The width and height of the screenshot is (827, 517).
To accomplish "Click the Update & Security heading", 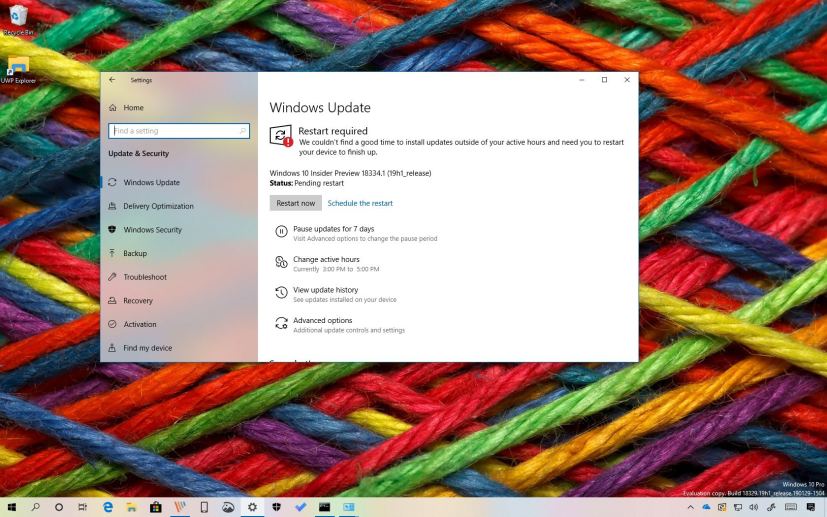I will 139,154.
